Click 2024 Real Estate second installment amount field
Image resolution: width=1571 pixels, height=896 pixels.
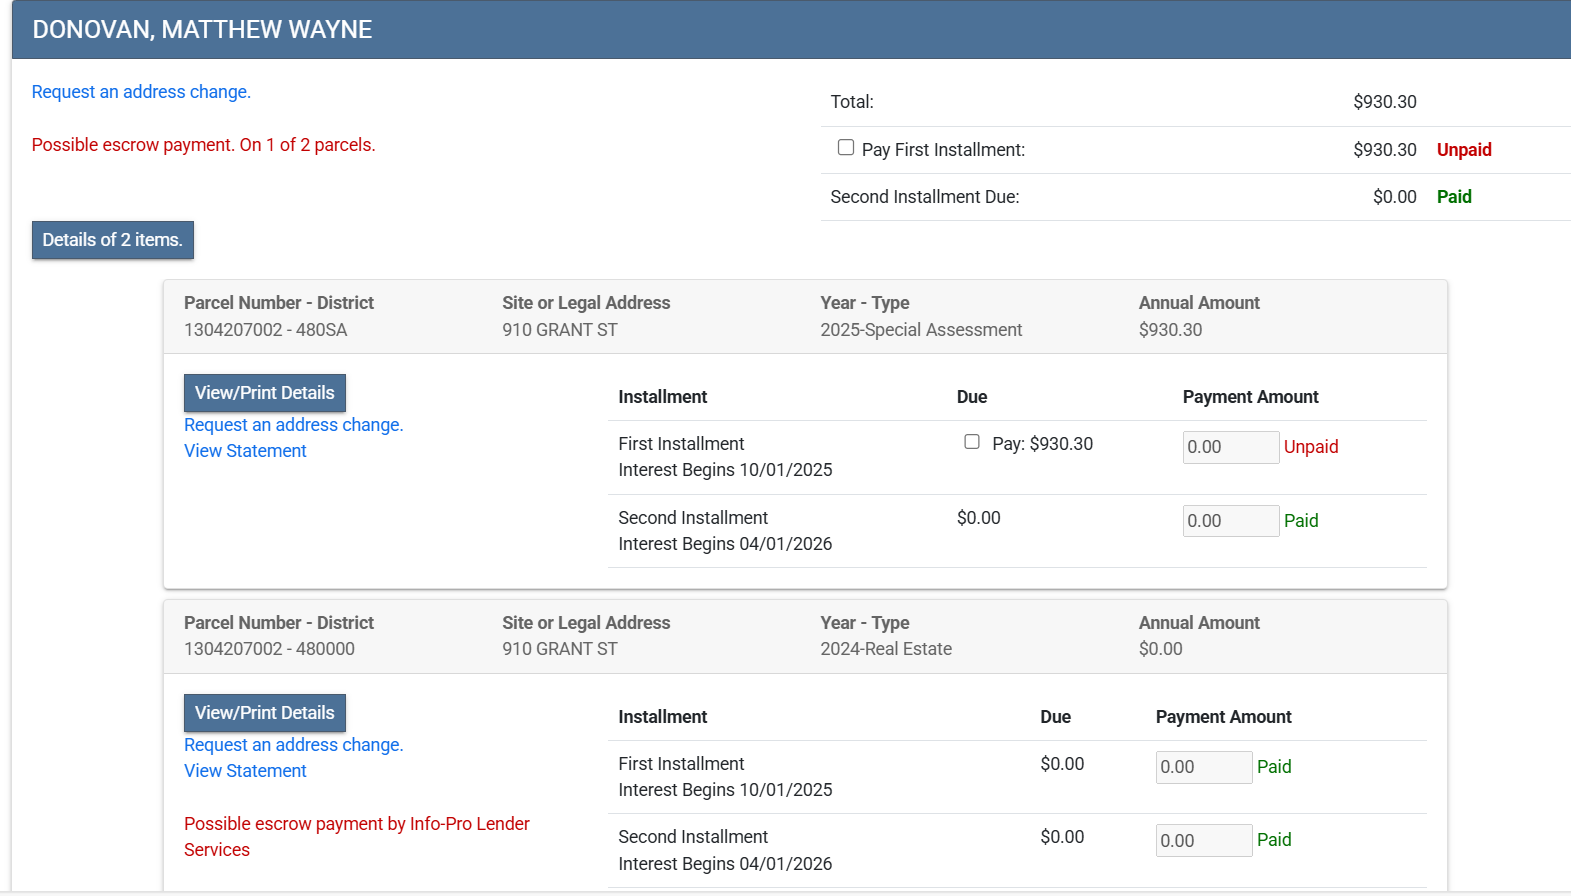pos(1203,841)
